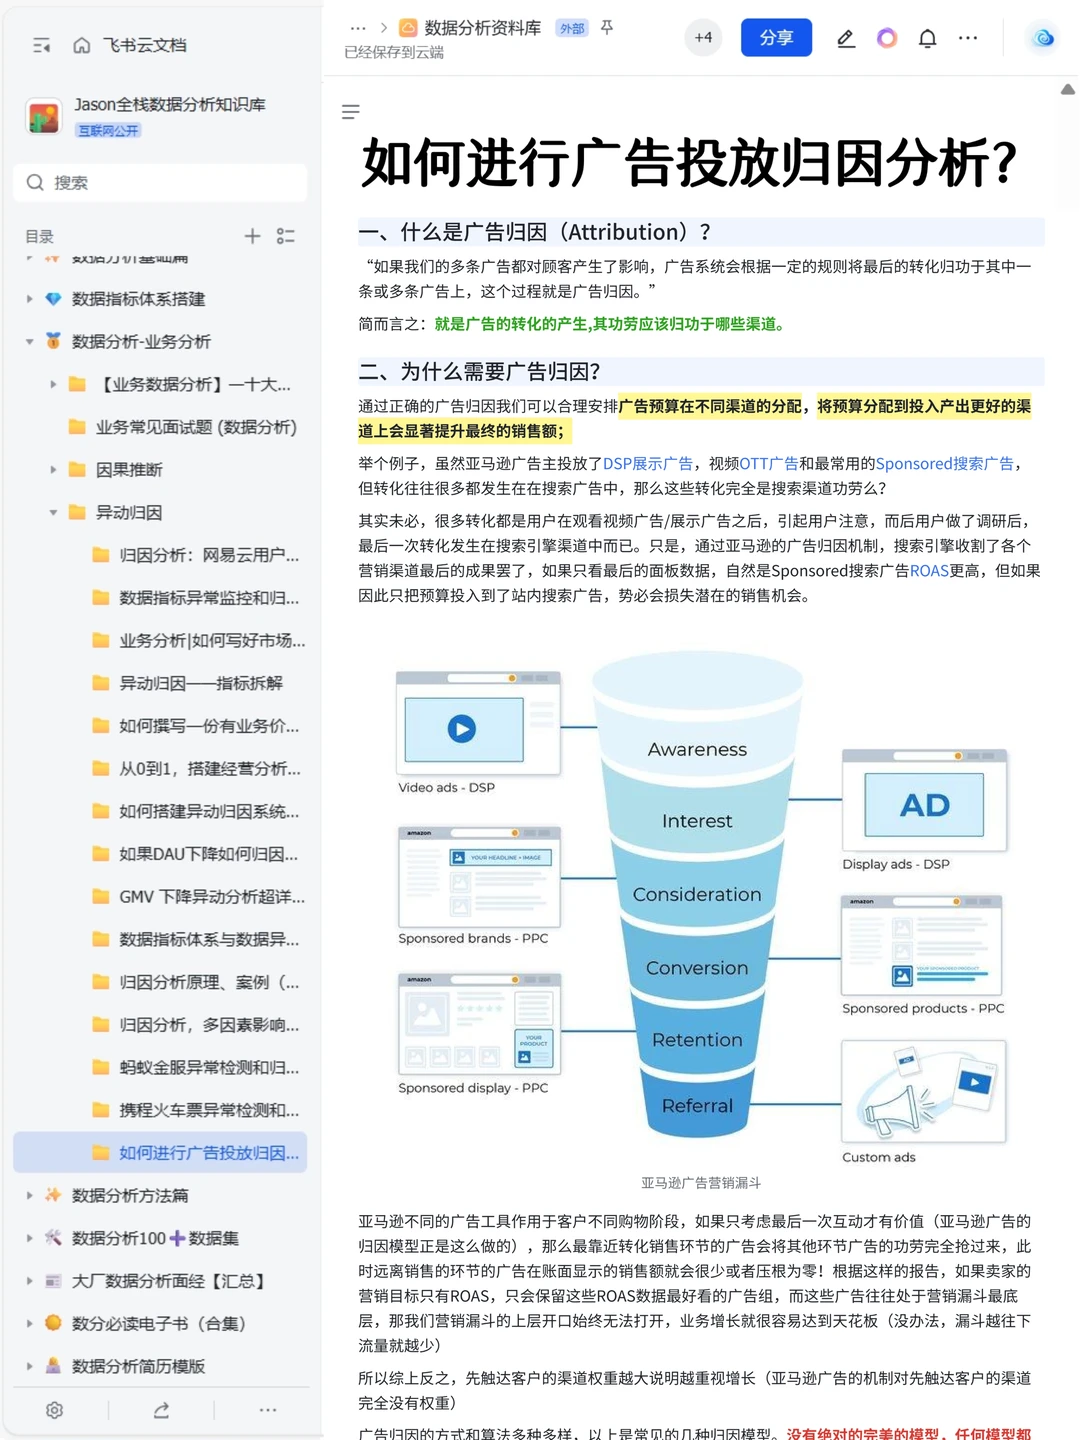This screenshot has width=1080, height=1440.
Task: Open the breadcrumb ellipsis menu in header
Action: (357, 29)
